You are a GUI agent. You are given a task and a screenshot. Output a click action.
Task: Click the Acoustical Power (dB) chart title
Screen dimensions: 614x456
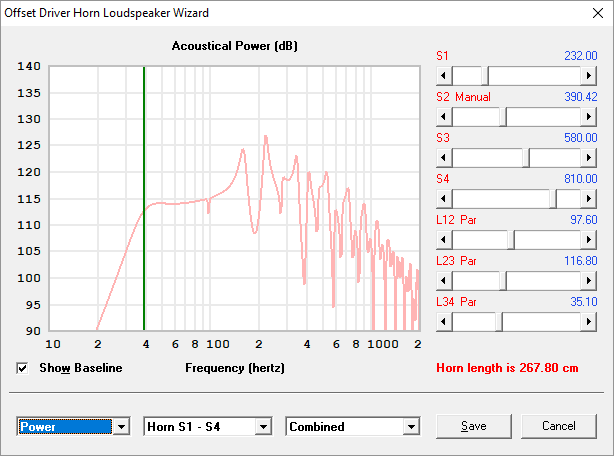tap(235, 46)
